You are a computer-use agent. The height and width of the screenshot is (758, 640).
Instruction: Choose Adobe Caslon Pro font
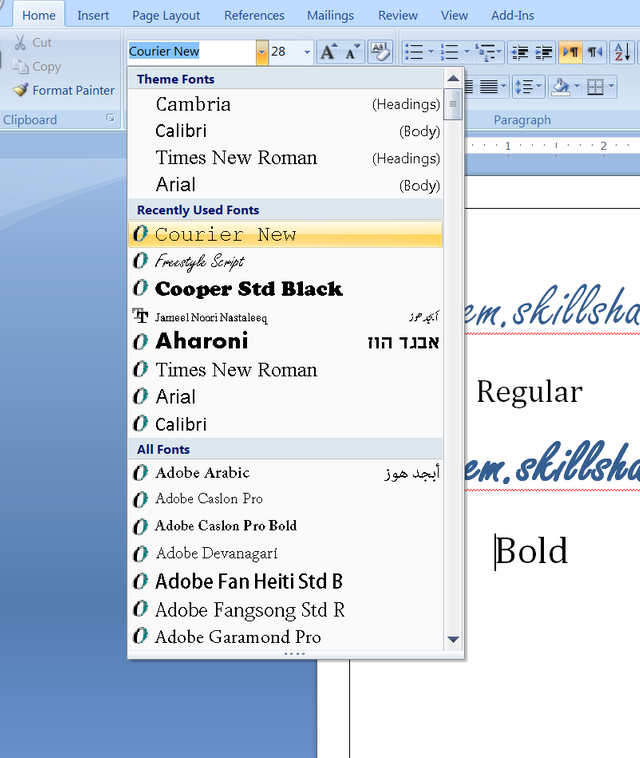coord(285,499)
